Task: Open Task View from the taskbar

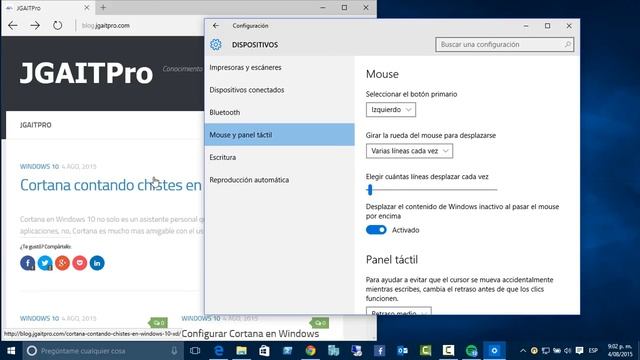Action: click(195, 351)
